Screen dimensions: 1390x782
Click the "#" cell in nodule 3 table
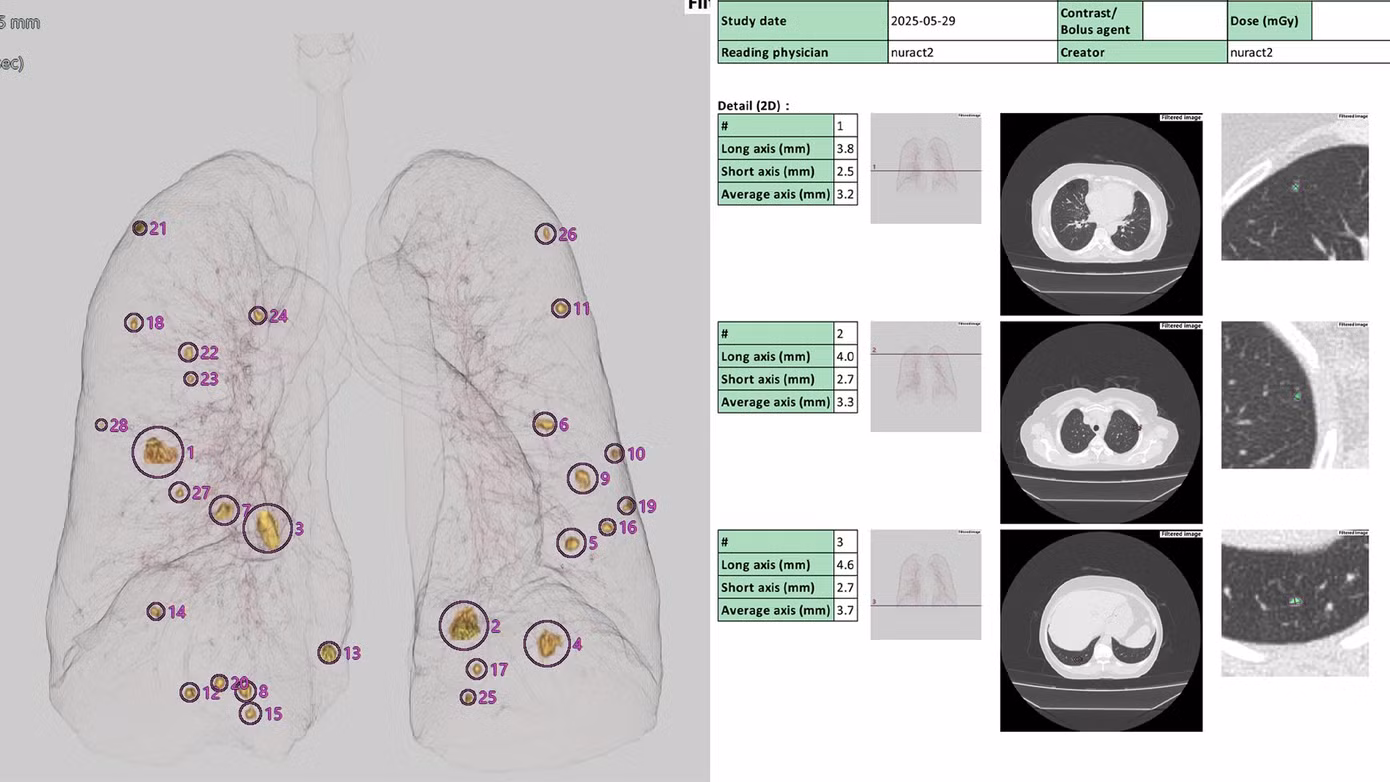pos(776,542)
